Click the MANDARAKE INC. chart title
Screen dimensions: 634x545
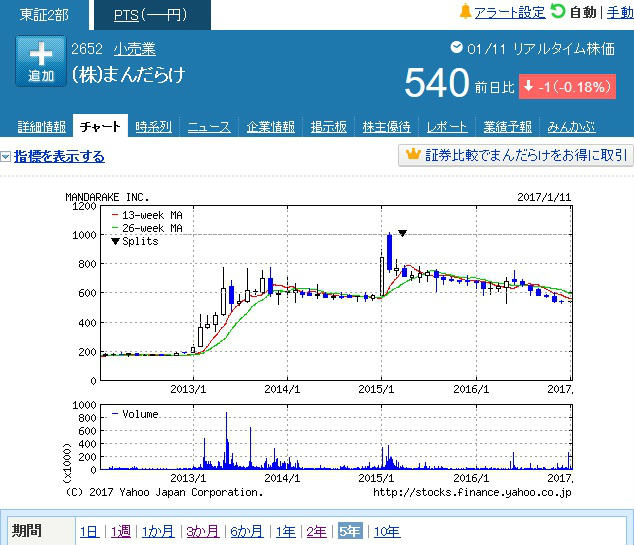(107, 197)
